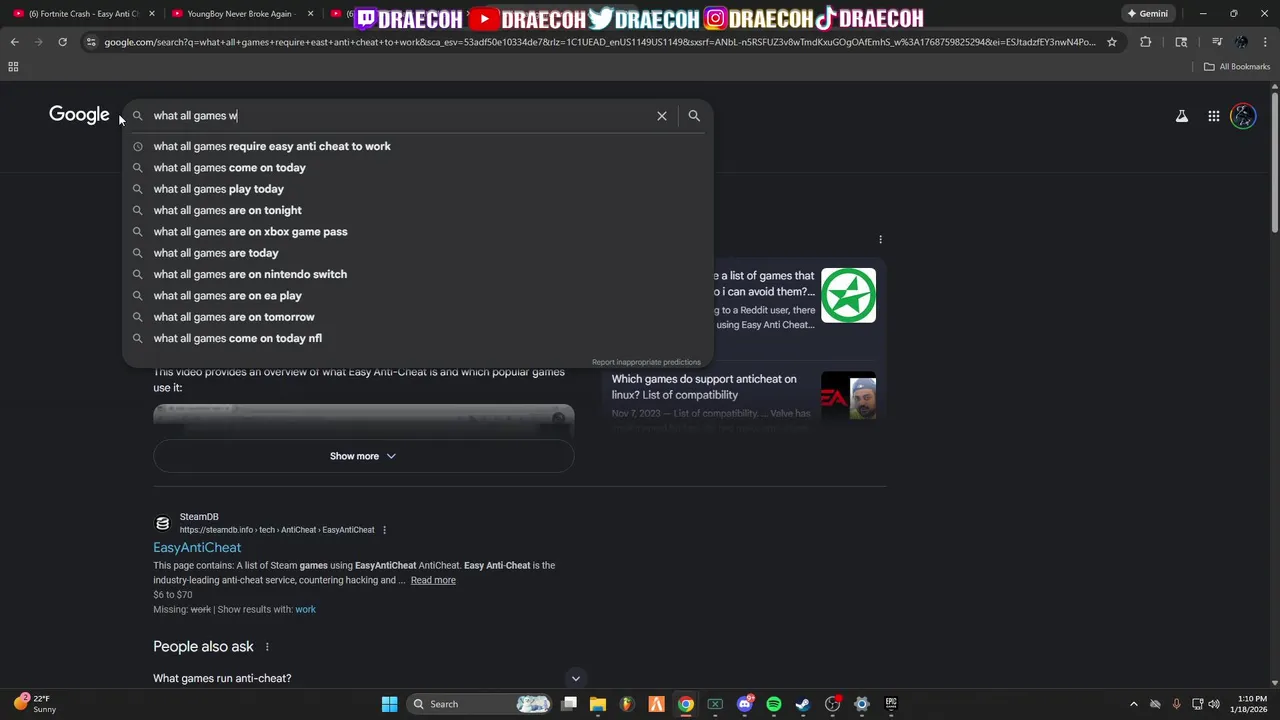Open the Google apps grid
1280x720 pixels.
[x=1214, y=116]
